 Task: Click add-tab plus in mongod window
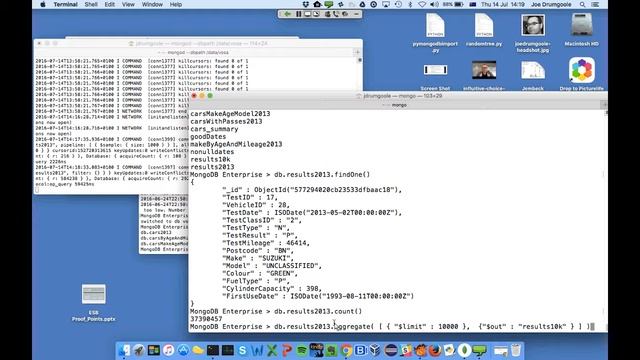(358, 52)
